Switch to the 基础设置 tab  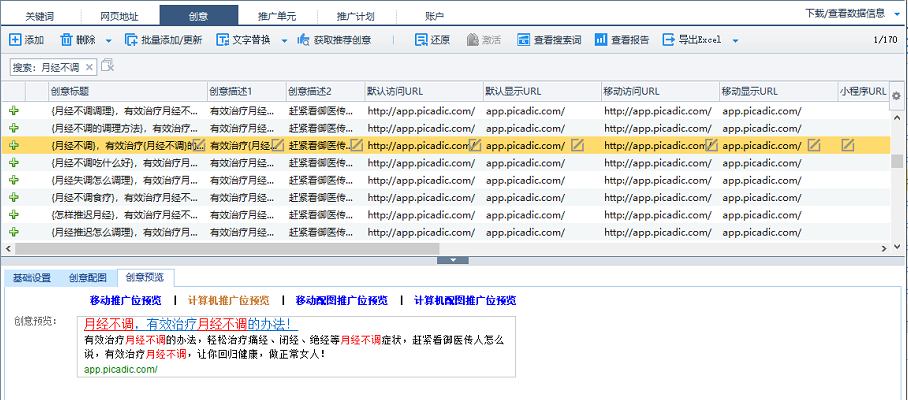pyautogui.click(x=32, y=278)
